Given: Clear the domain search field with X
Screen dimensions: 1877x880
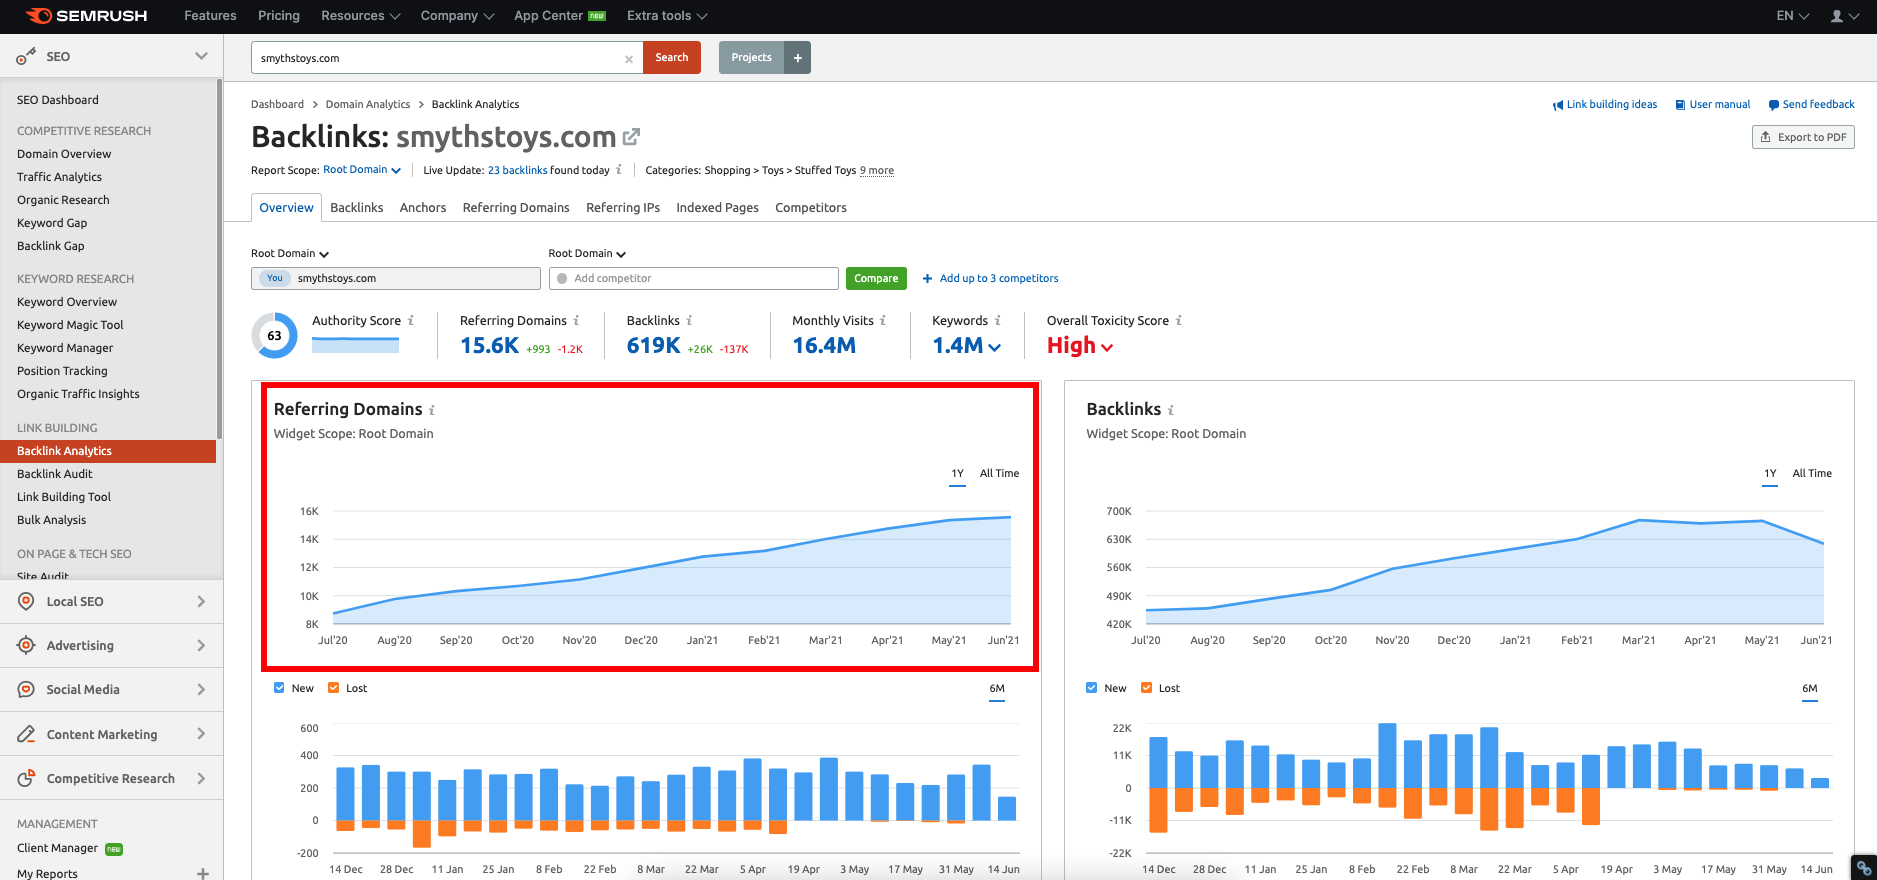Looking at the screenshot, I should 628,59.
